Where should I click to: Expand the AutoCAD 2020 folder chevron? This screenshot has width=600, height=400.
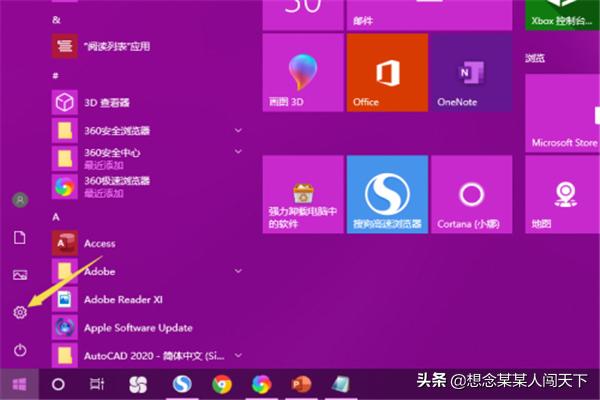coord(238,356)
